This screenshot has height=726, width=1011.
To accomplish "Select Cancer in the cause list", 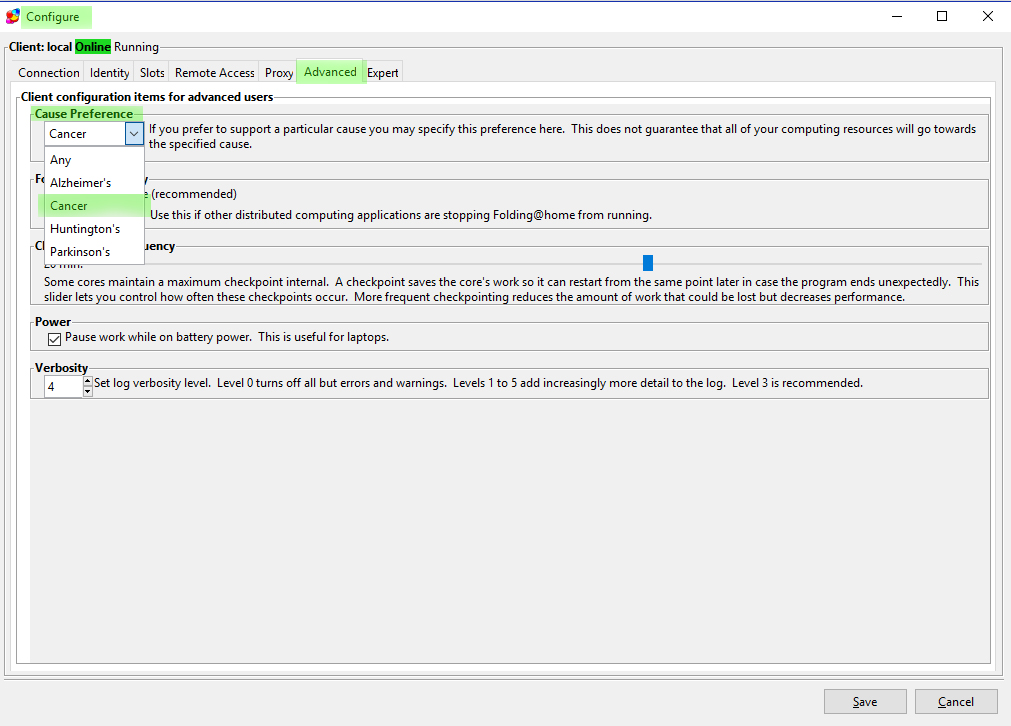I will coord(94,206).
